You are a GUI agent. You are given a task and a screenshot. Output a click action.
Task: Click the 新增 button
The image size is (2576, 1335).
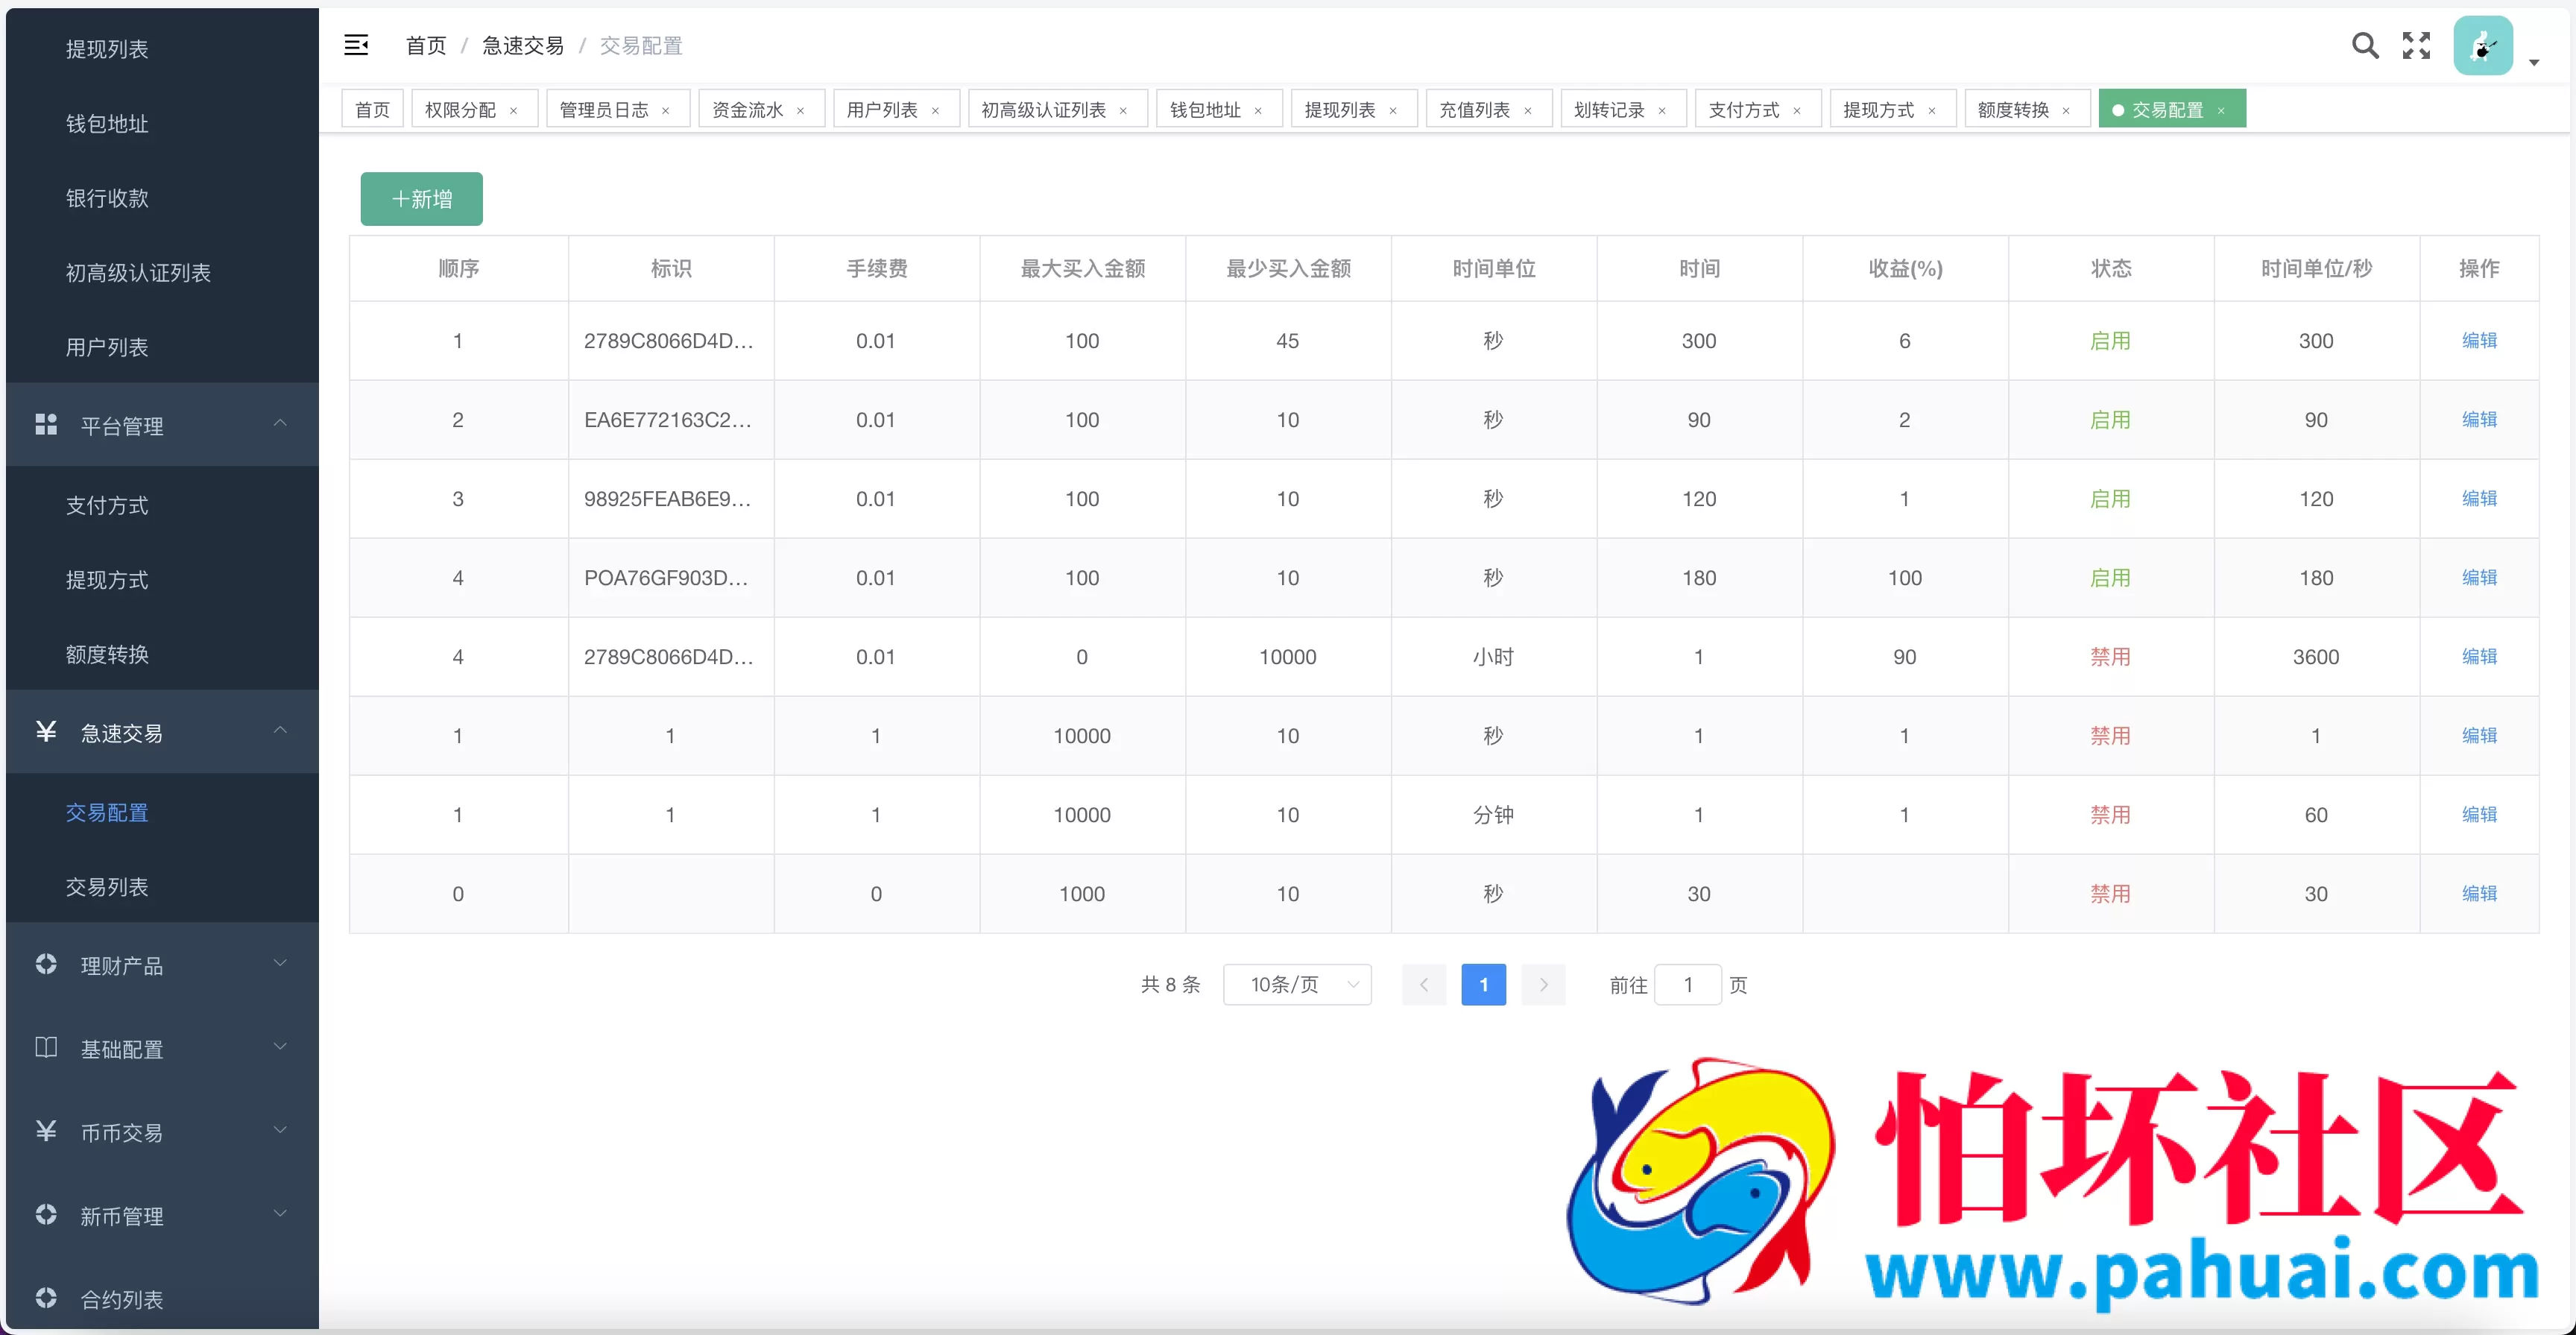click(x=420, y=198)
